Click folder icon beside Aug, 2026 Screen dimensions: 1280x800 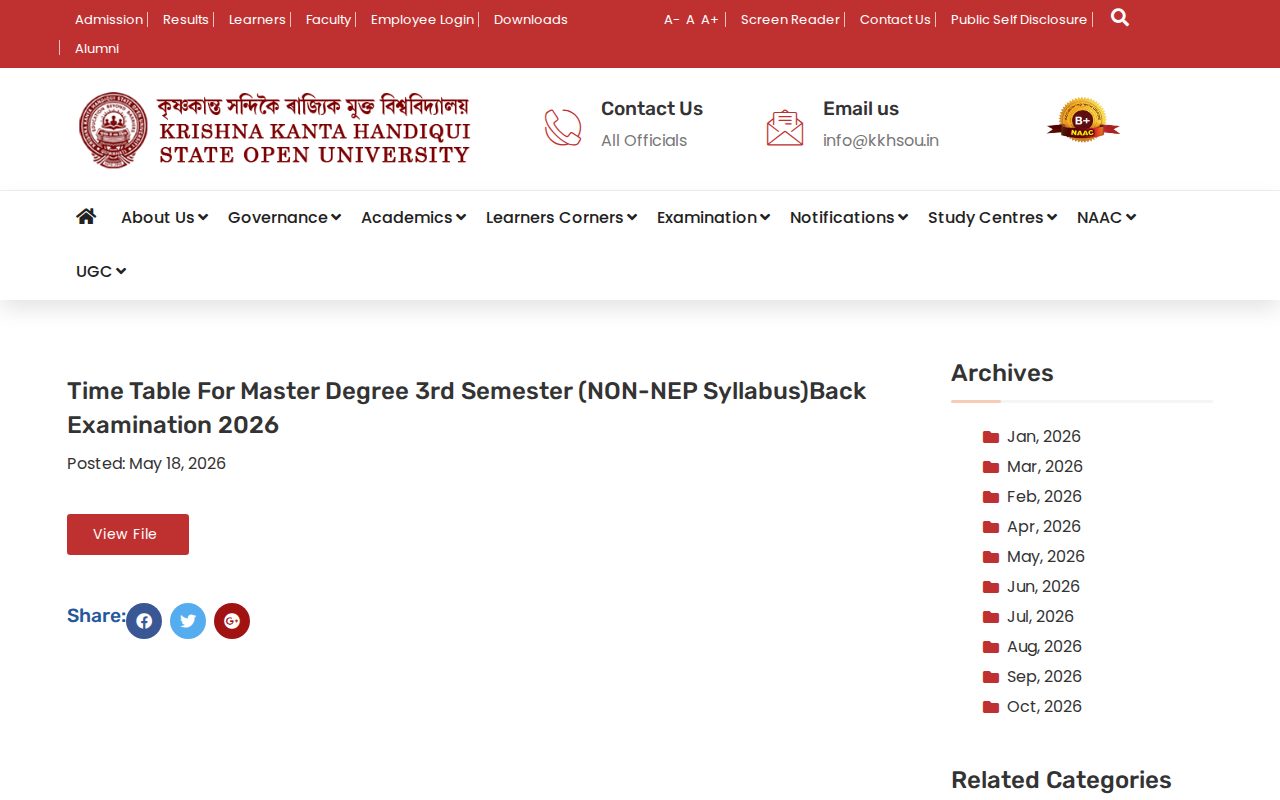[991, 647]
